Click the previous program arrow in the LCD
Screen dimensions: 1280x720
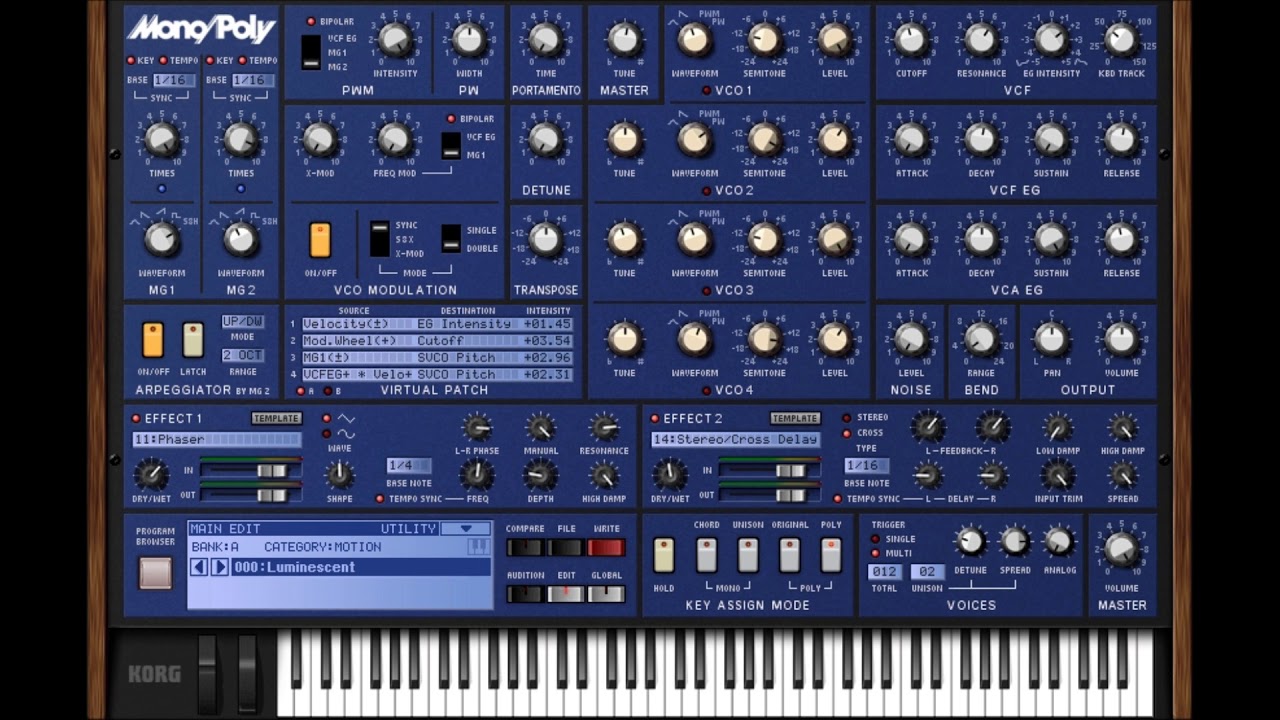[198, 567]
